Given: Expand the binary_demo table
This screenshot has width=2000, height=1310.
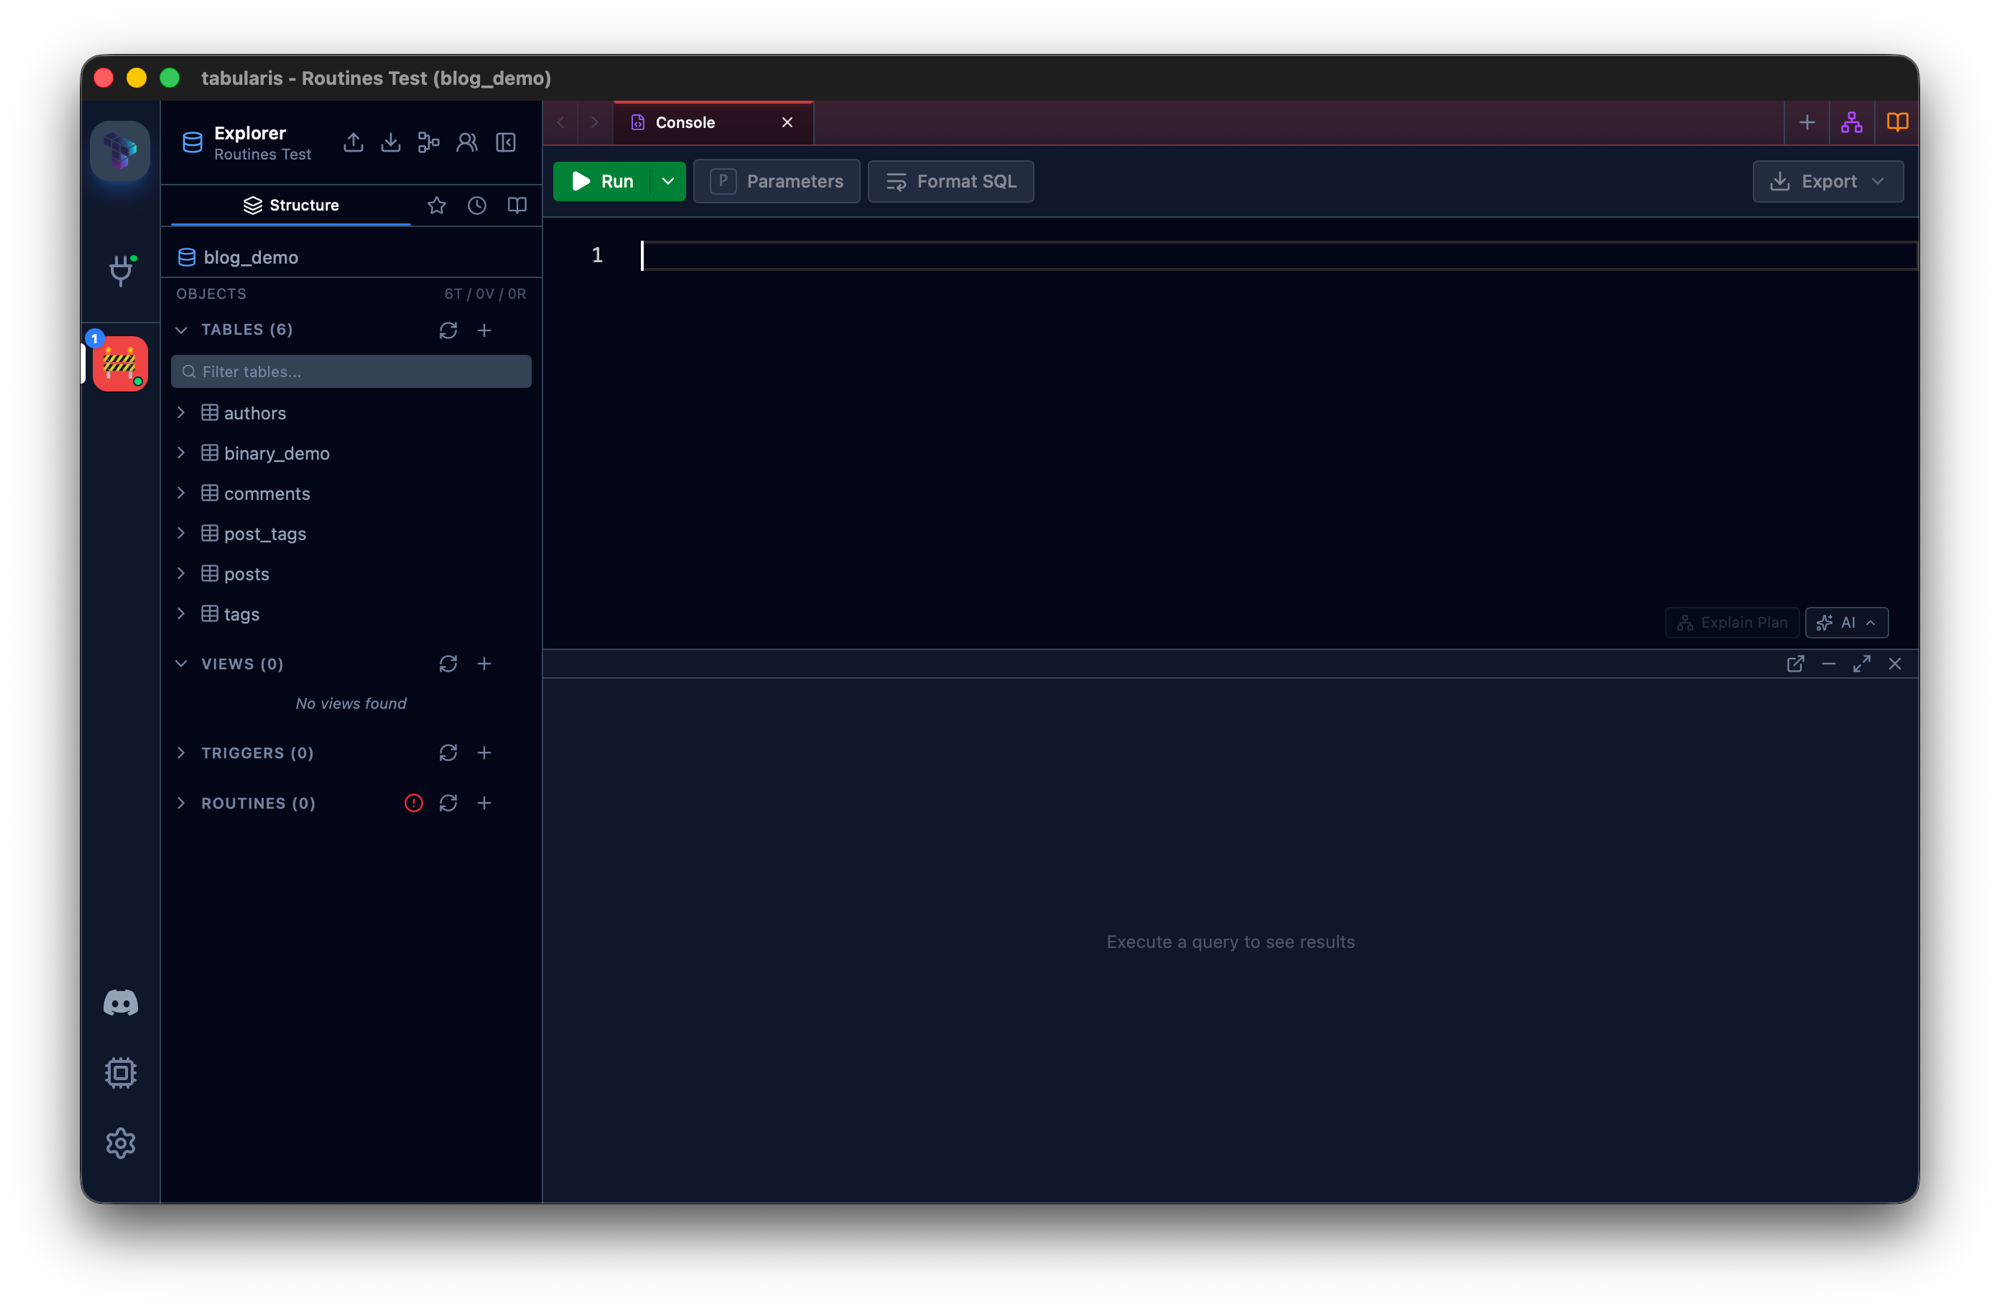Looking at the screenshot, I should coord(181,453).
